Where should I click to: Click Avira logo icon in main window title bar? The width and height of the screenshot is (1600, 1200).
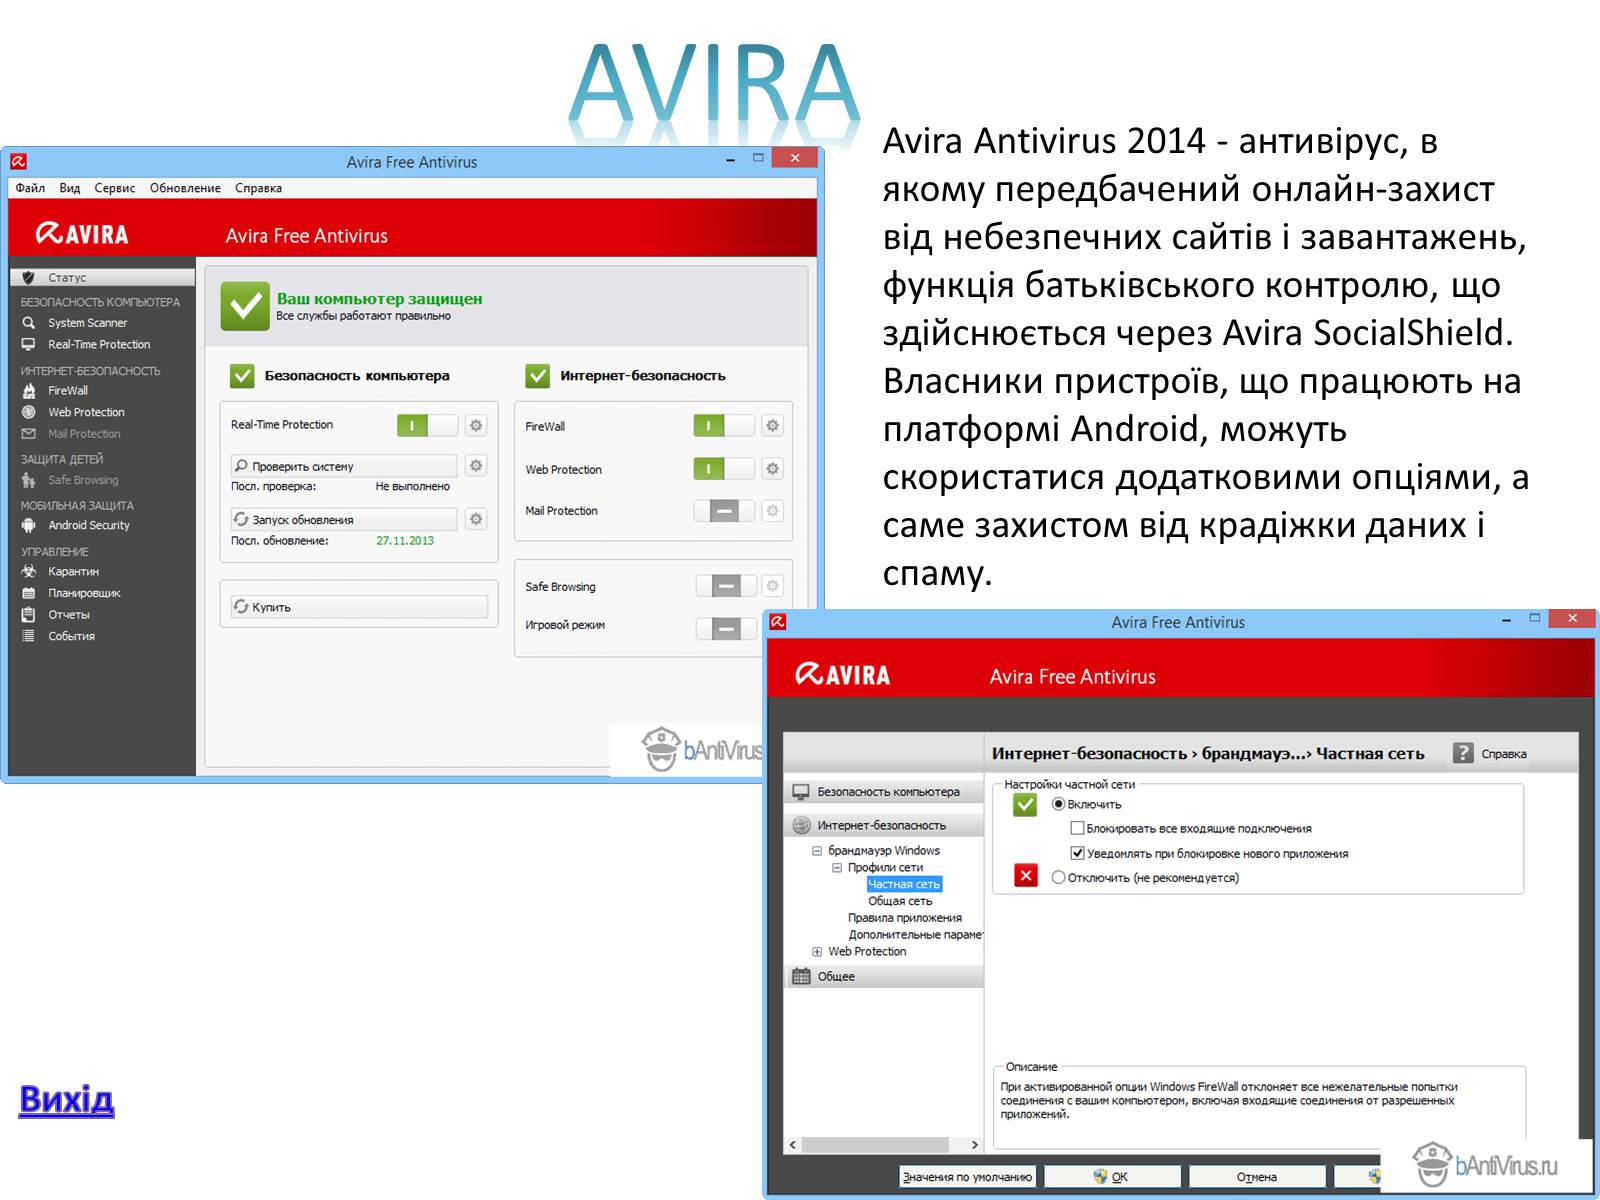click(18, 161)
